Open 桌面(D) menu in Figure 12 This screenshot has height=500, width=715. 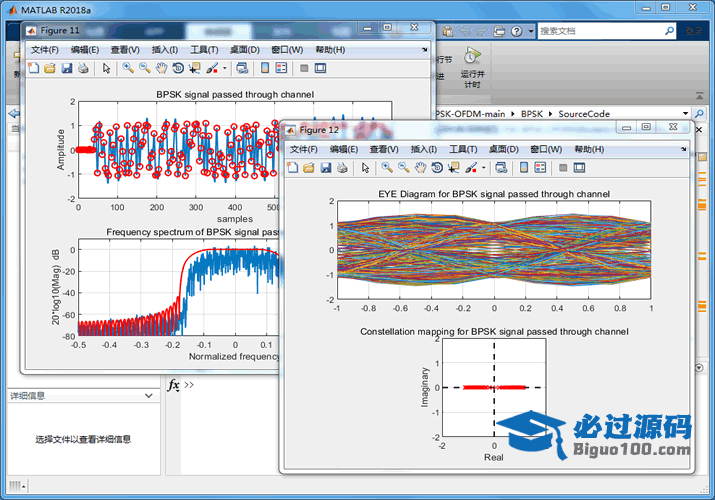[x=503, y=149]
